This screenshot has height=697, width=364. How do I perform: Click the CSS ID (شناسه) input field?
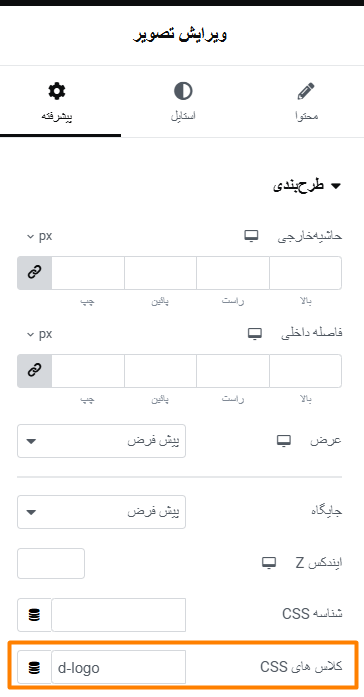(118, 615)
